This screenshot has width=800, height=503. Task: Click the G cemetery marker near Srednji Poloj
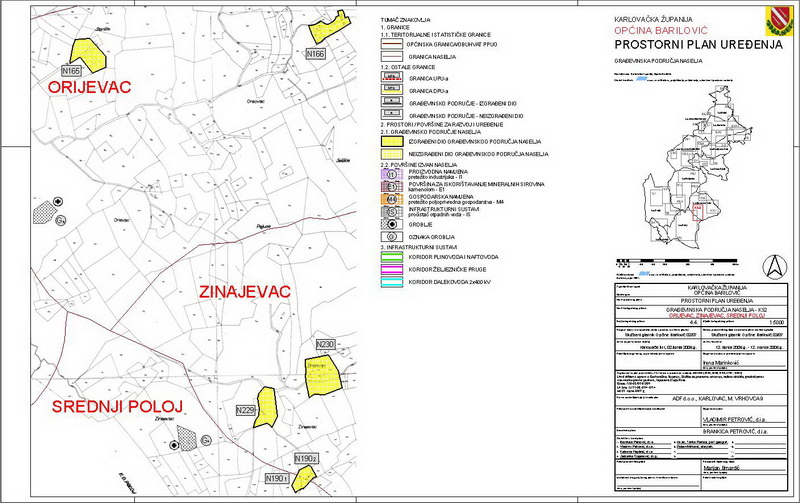point(205,440)
